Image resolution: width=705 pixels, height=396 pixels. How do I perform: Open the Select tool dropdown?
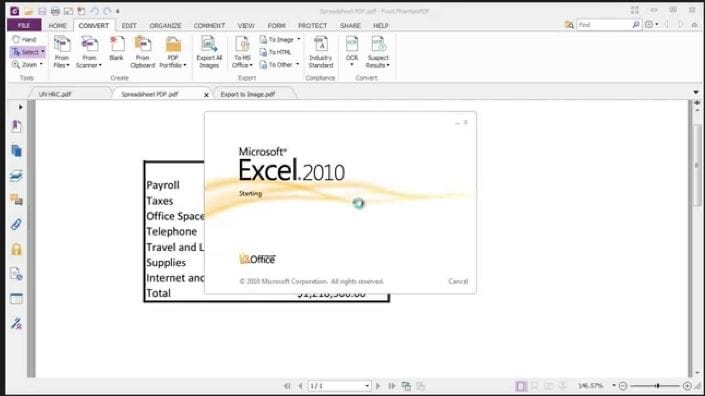43,52
